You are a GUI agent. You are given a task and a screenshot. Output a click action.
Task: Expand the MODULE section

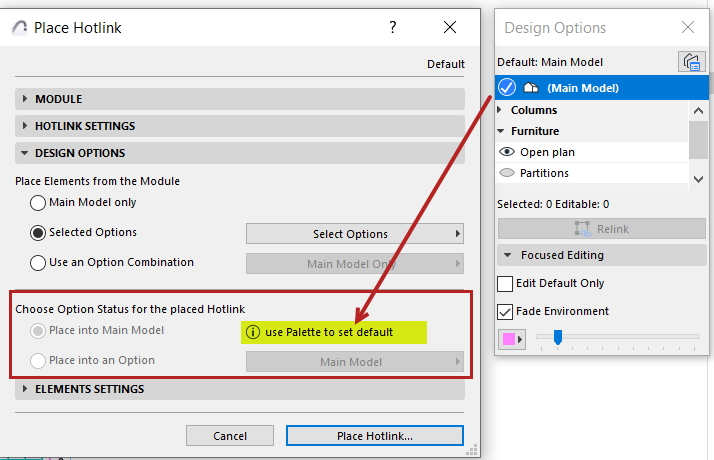point(25,99)
